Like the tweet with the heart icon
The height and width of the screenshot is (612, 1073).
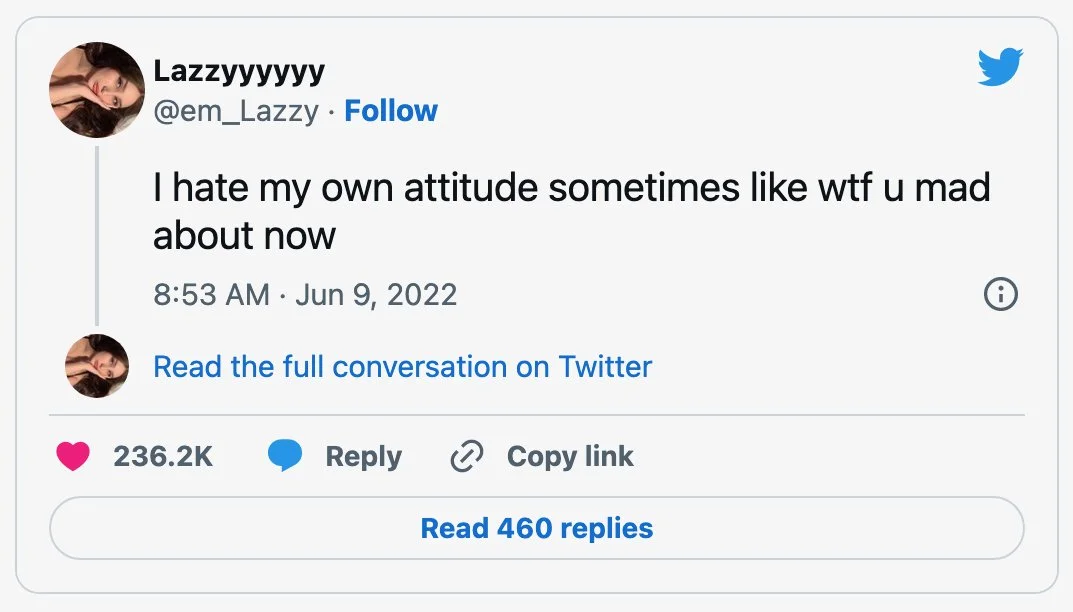coord(73,457)
